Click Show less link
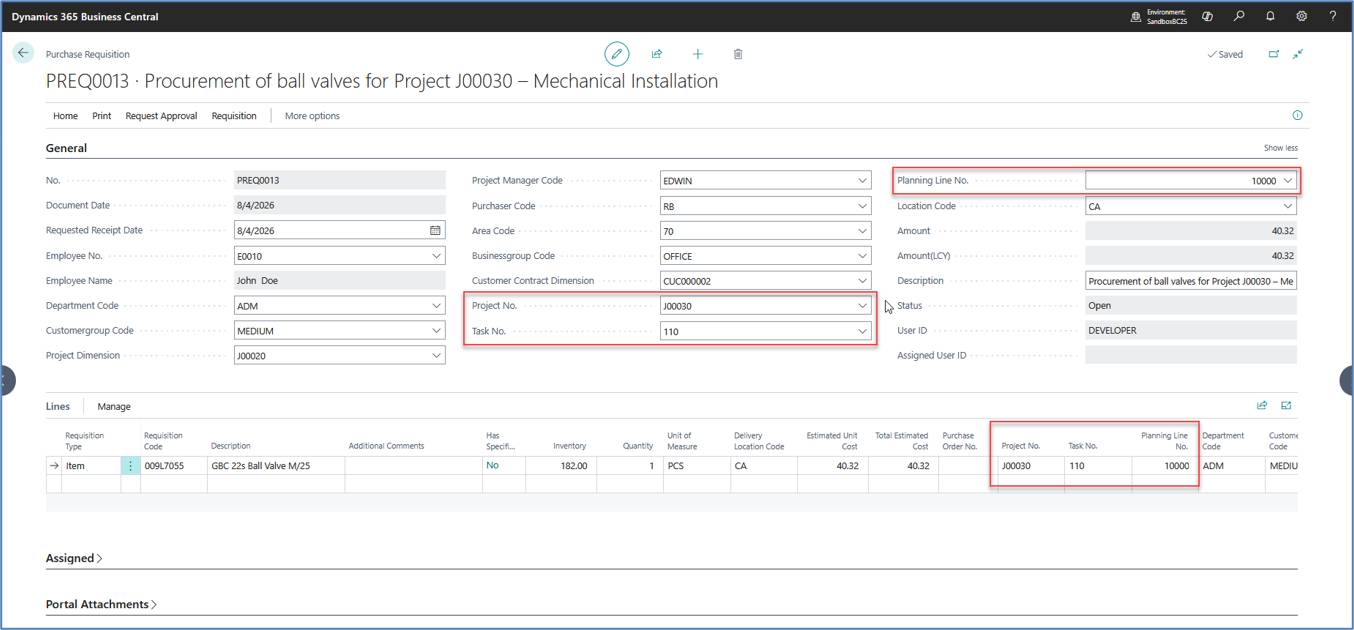The image size is (1354, 630). (1280, 148)
